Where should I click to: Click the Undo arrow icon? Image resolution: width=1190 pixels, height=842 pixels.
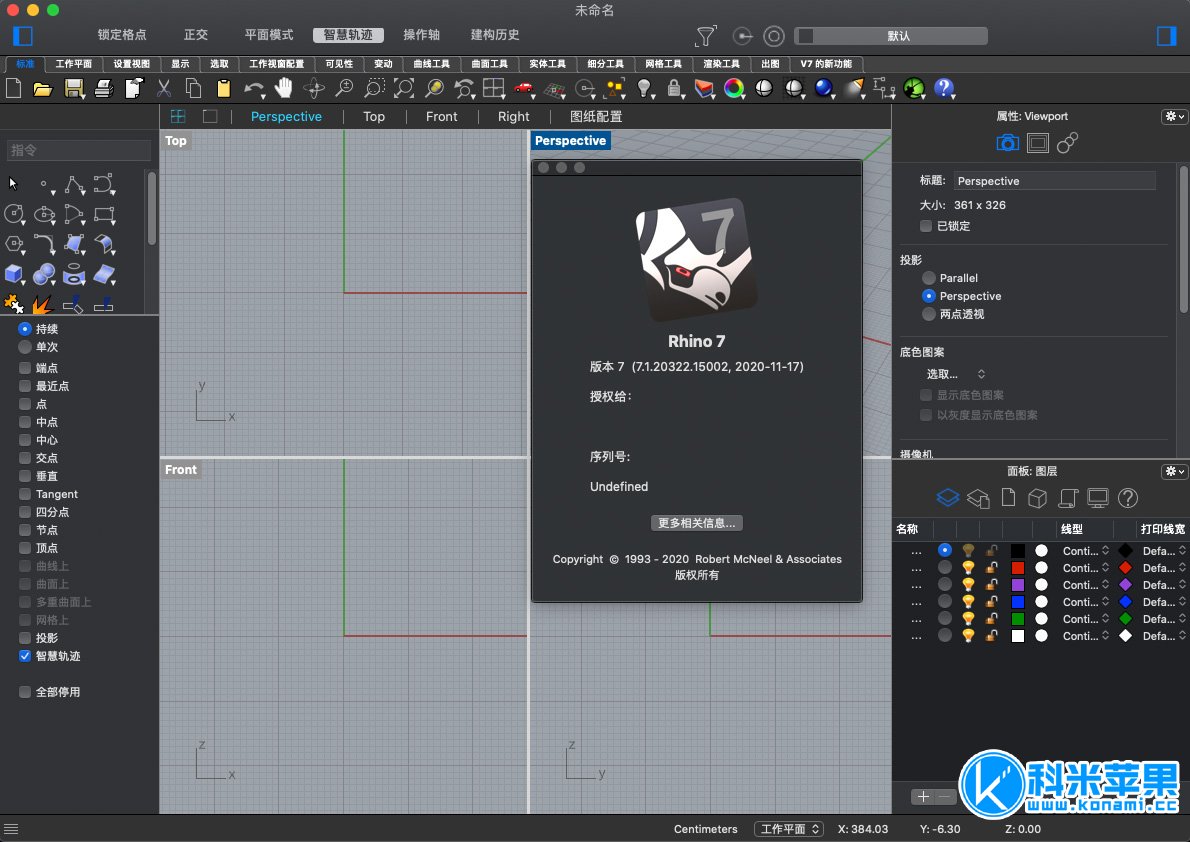tap(253, 89)
